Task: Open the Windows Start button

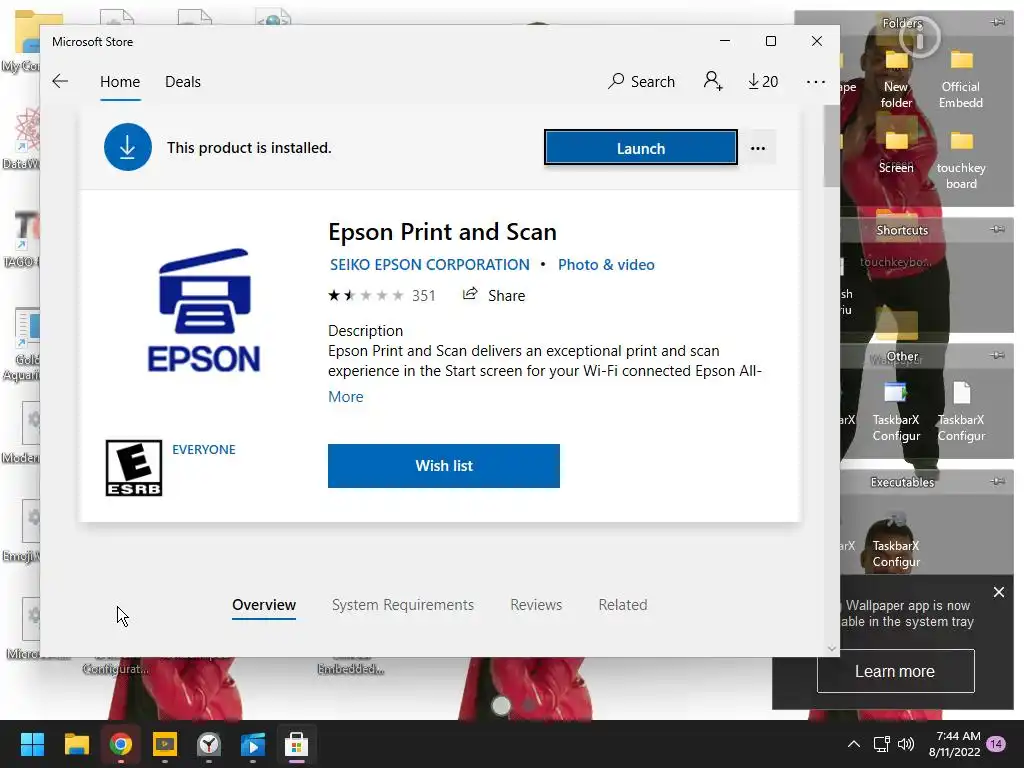Action: tap(32, 744)
